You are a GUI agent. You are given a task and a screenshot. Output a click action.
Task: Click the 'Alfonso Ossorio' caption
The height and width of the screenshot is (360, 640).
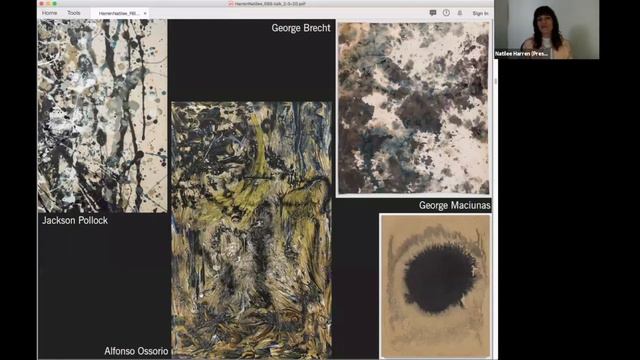pos(136,351)
